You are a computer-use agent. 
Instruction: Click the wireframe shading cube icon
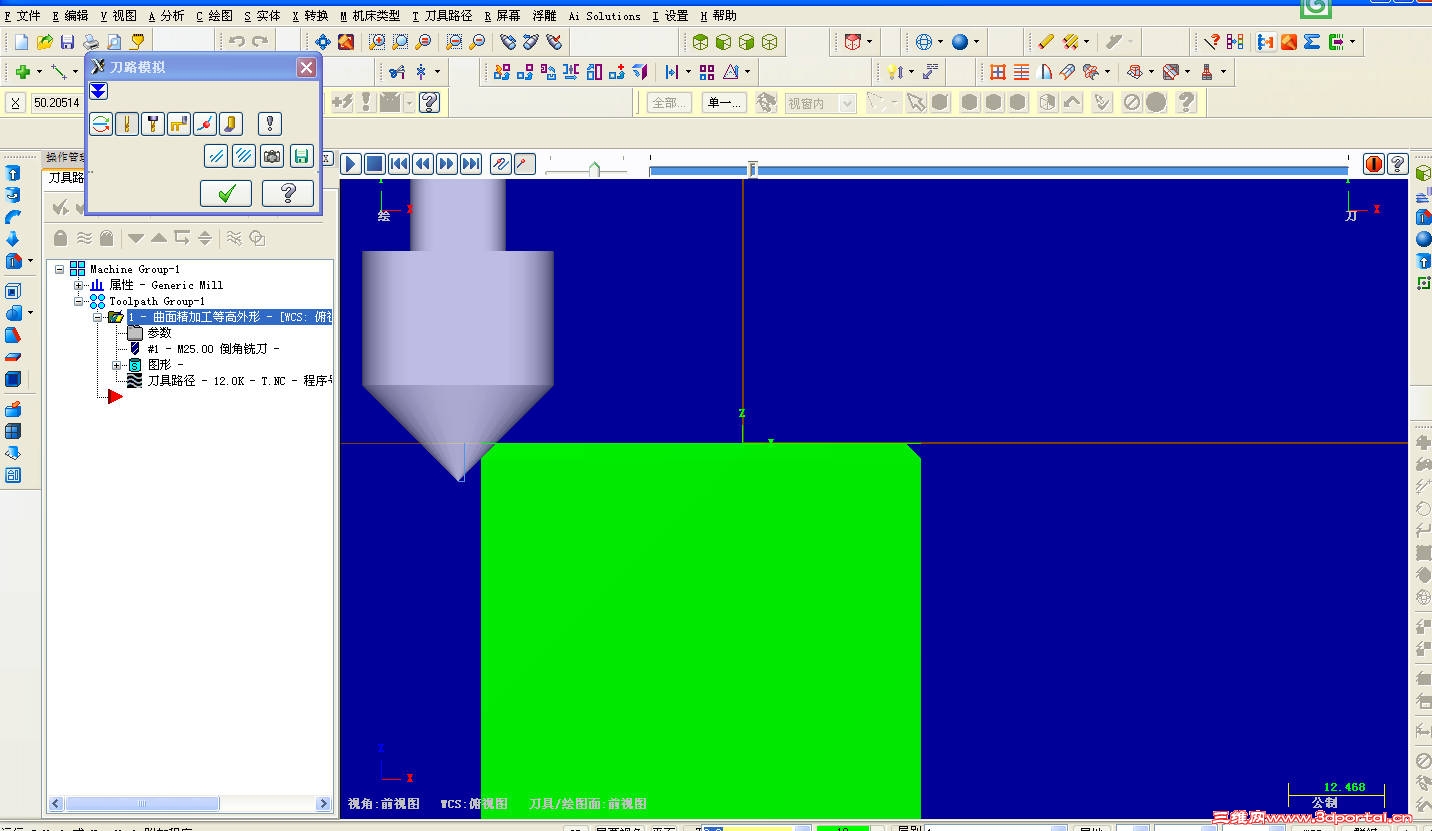[x=770, y=42]
